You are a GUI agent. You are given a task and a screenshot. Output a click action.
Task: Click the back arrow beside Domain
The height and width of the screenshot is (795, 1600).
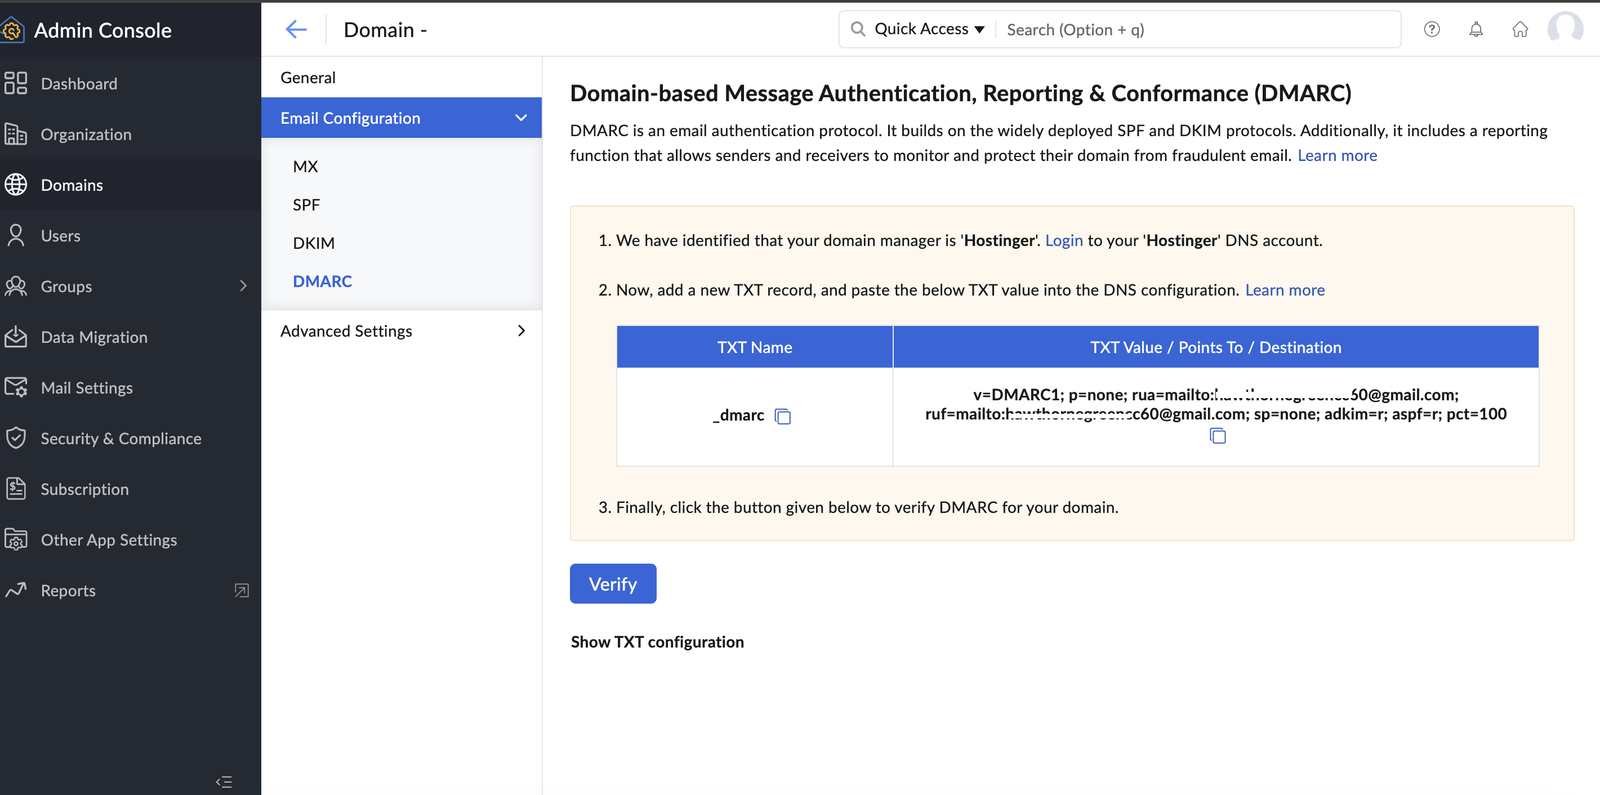click(x=296, y=30)
